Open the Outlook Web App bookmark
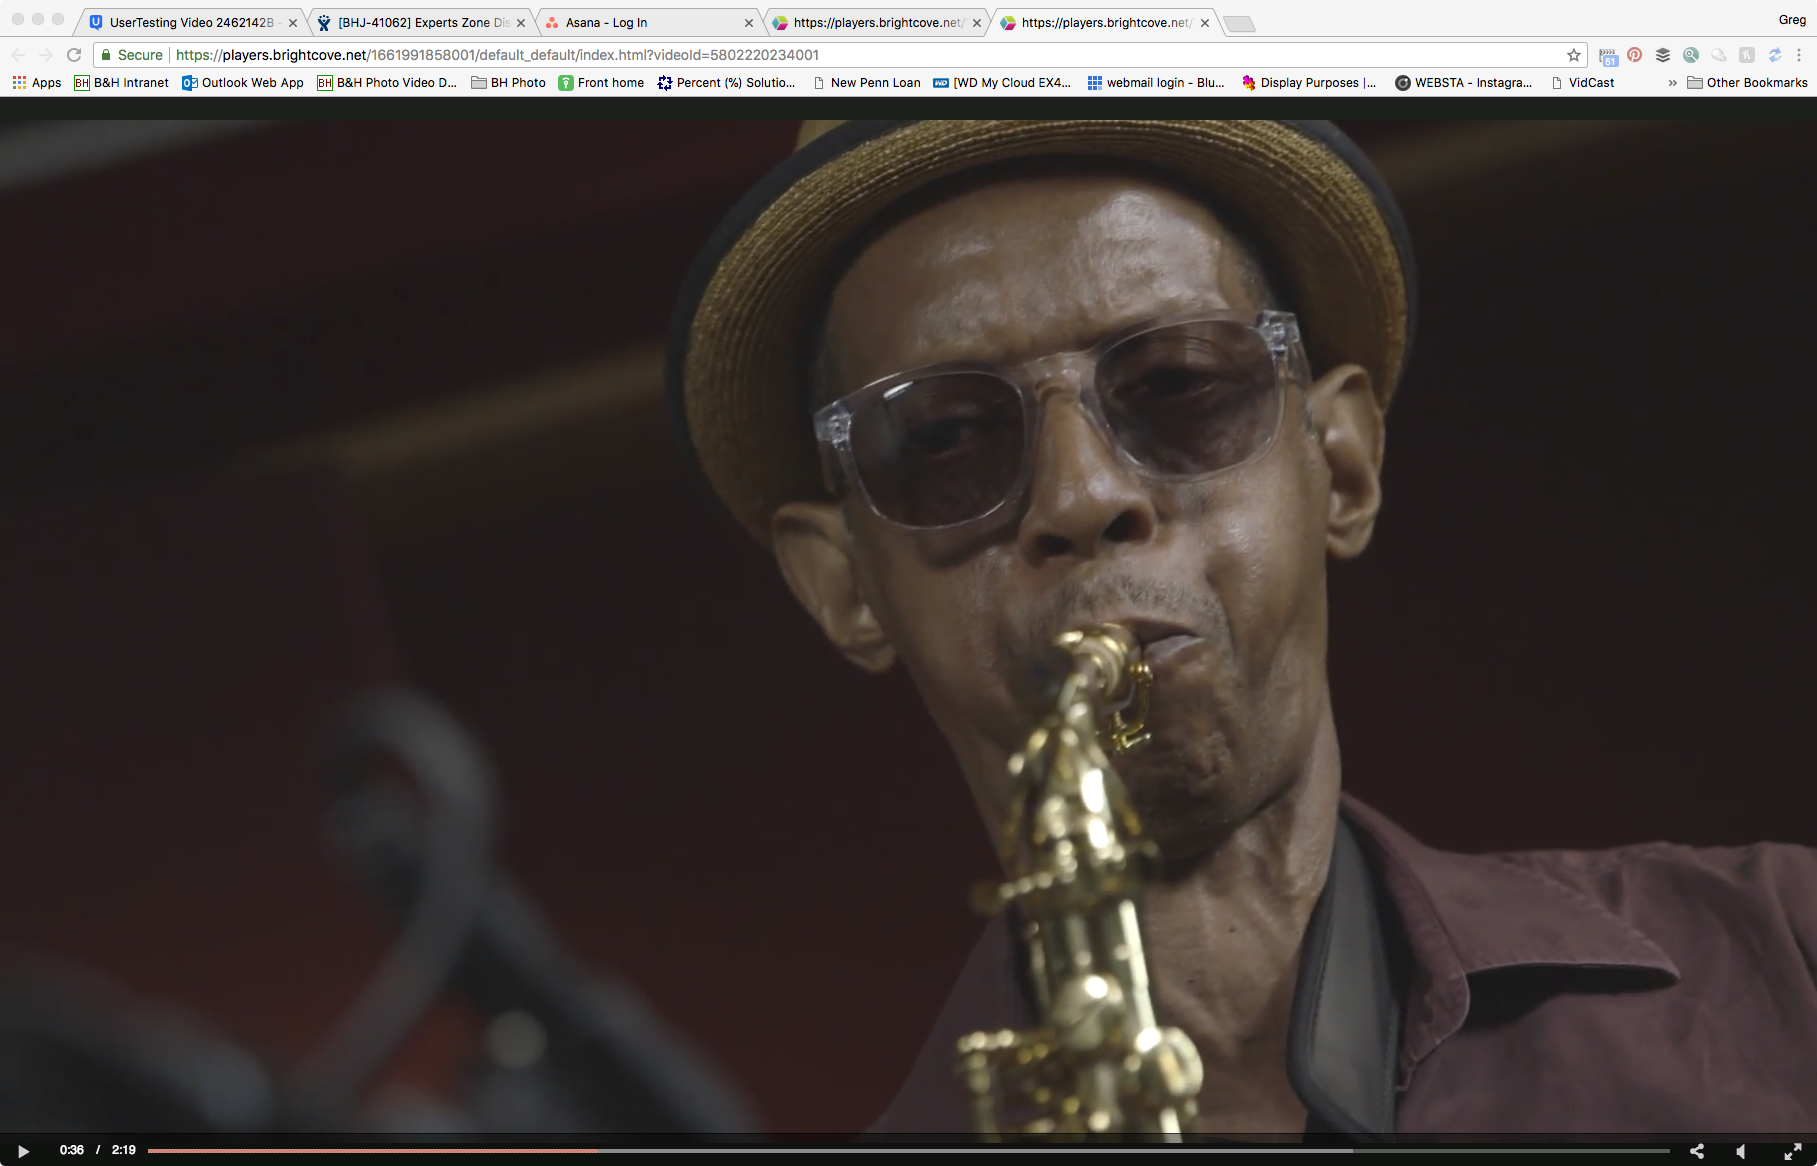The height and width of the screenshot is (1166, 1817). (x=243, y=83)
